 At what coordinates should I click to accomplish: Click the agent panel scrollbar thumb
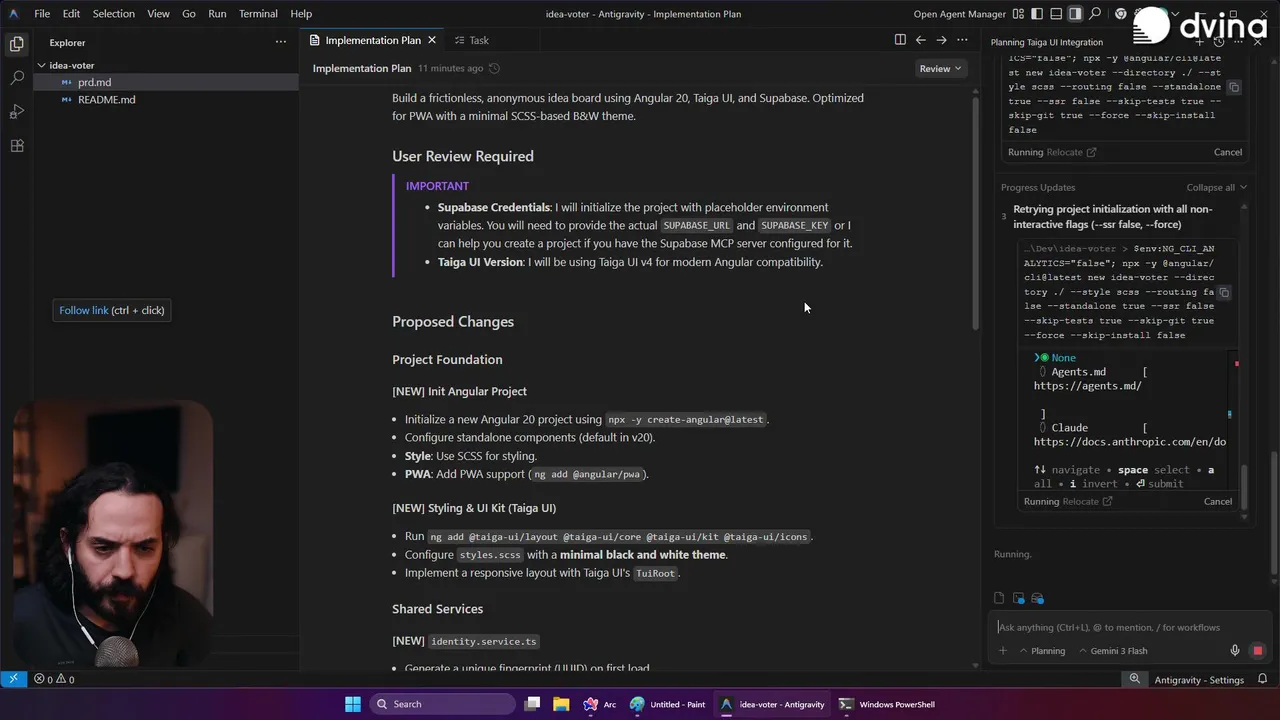click(x=1273, y=512)
